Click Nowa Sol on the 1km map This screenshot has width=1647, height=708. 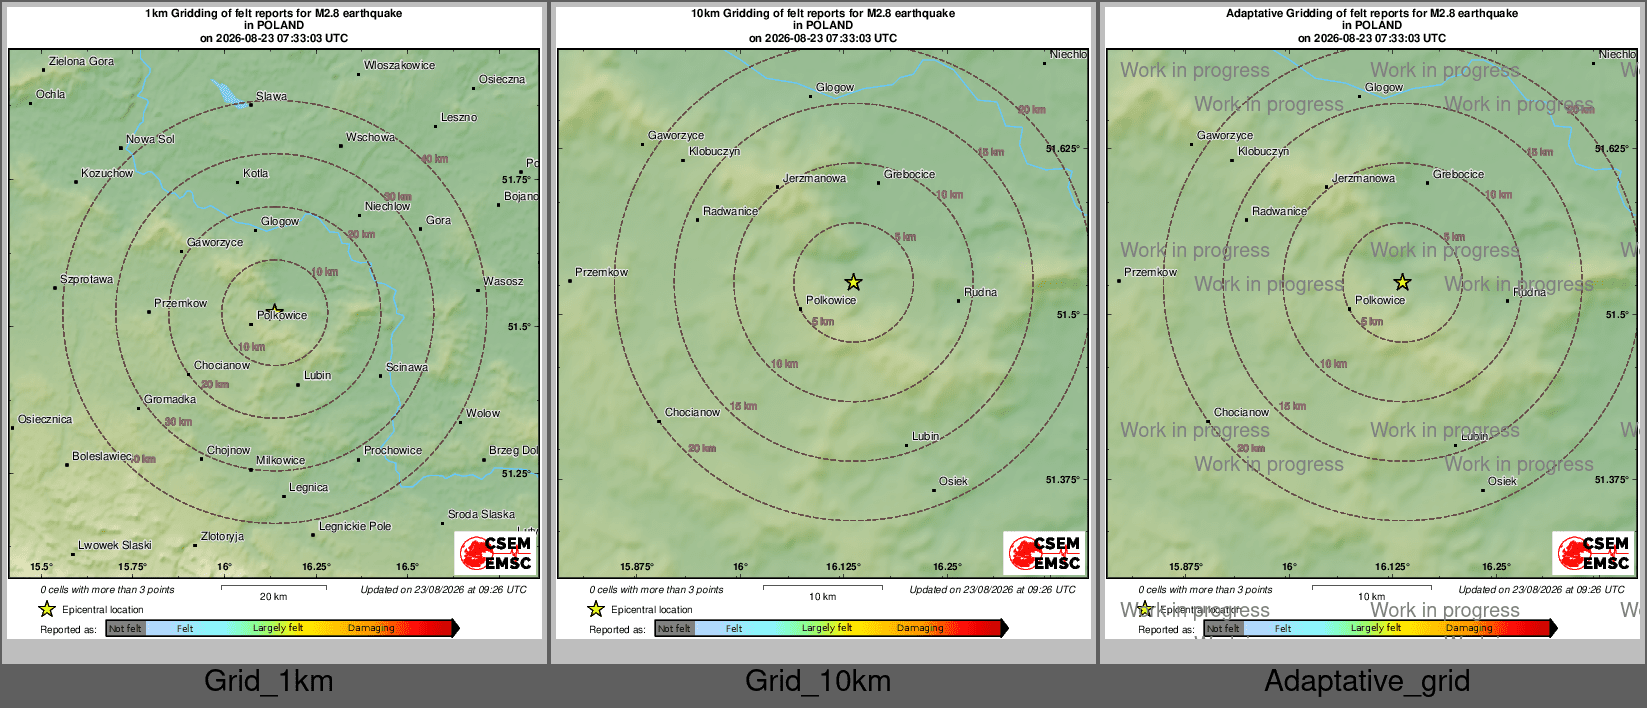tap(150, 139)
